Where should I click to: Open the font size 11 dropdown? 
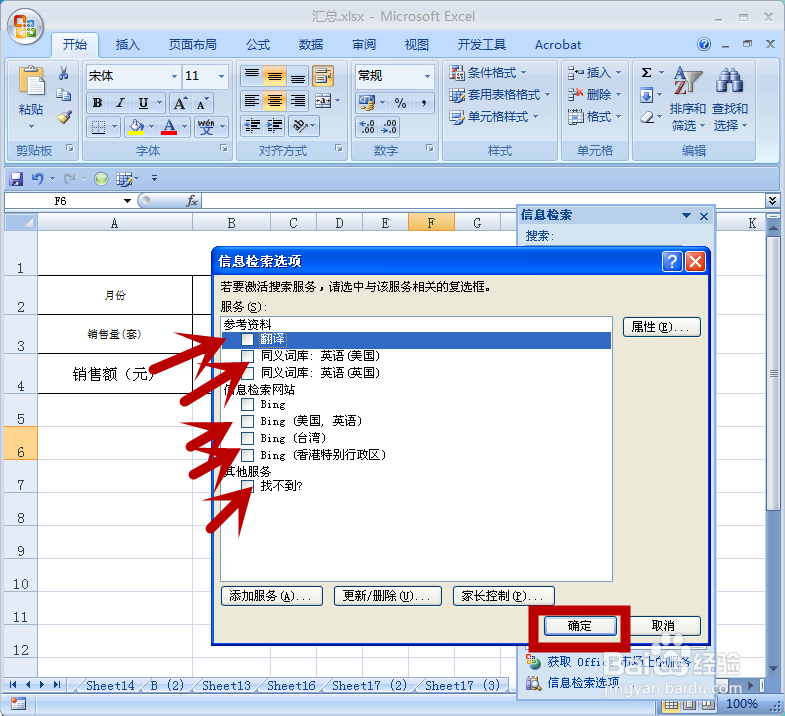[x=221, y=76]
